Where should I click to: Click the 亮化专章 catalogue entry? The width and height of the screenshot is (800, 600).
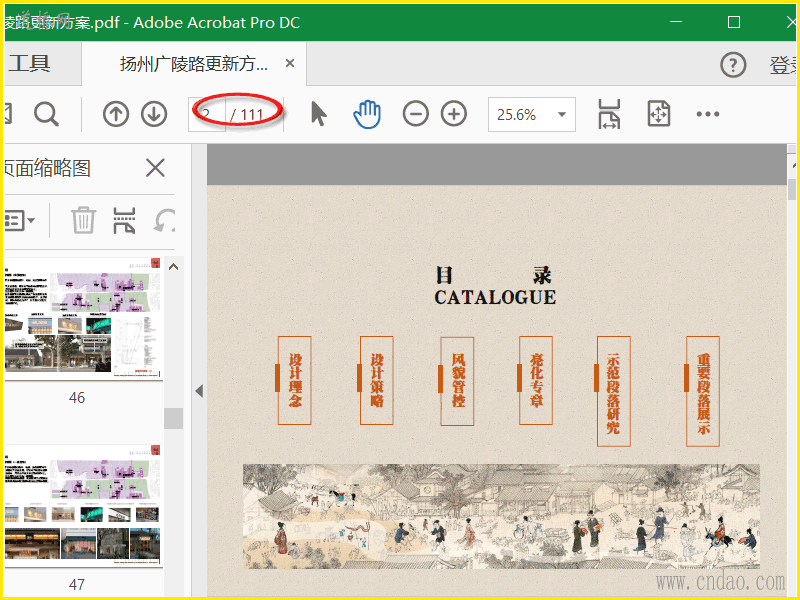536,380
